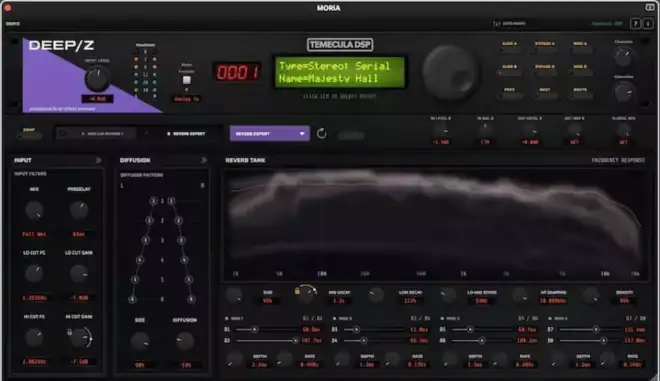Toggle the Algo A button
This screenshot has width=660, height=381.
point(510,50)
